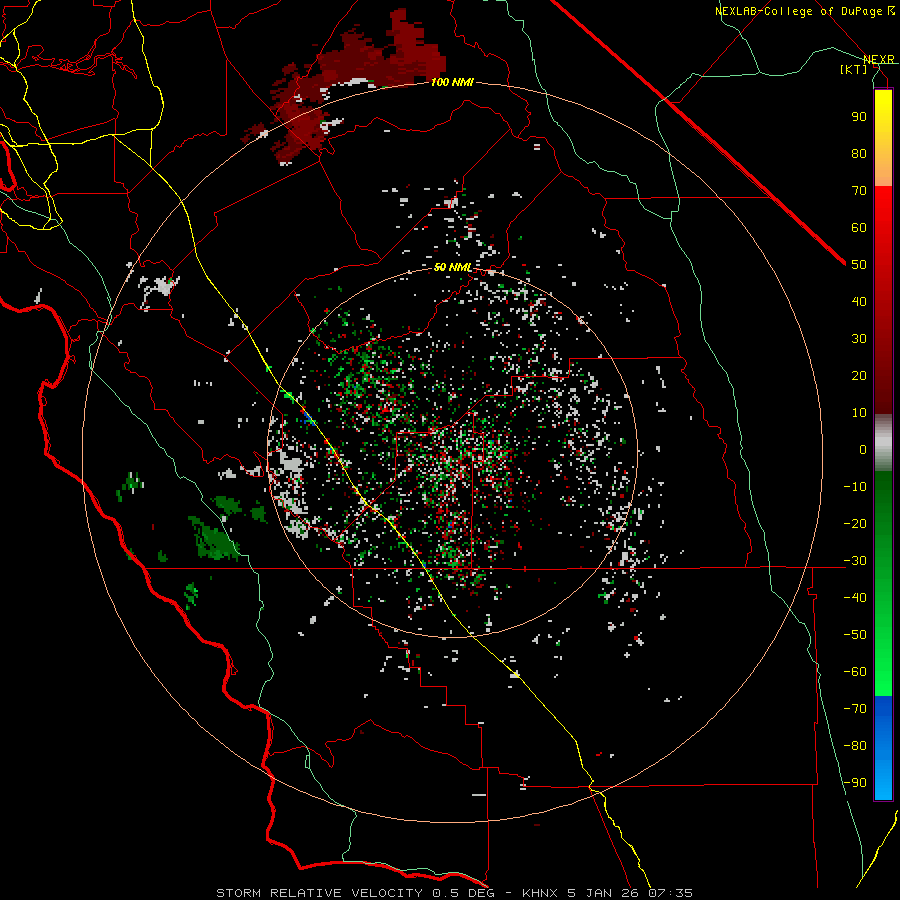Click the -70 knot label on velocity scale
This screenshot has width=900, height=900.
coord(855,709)
